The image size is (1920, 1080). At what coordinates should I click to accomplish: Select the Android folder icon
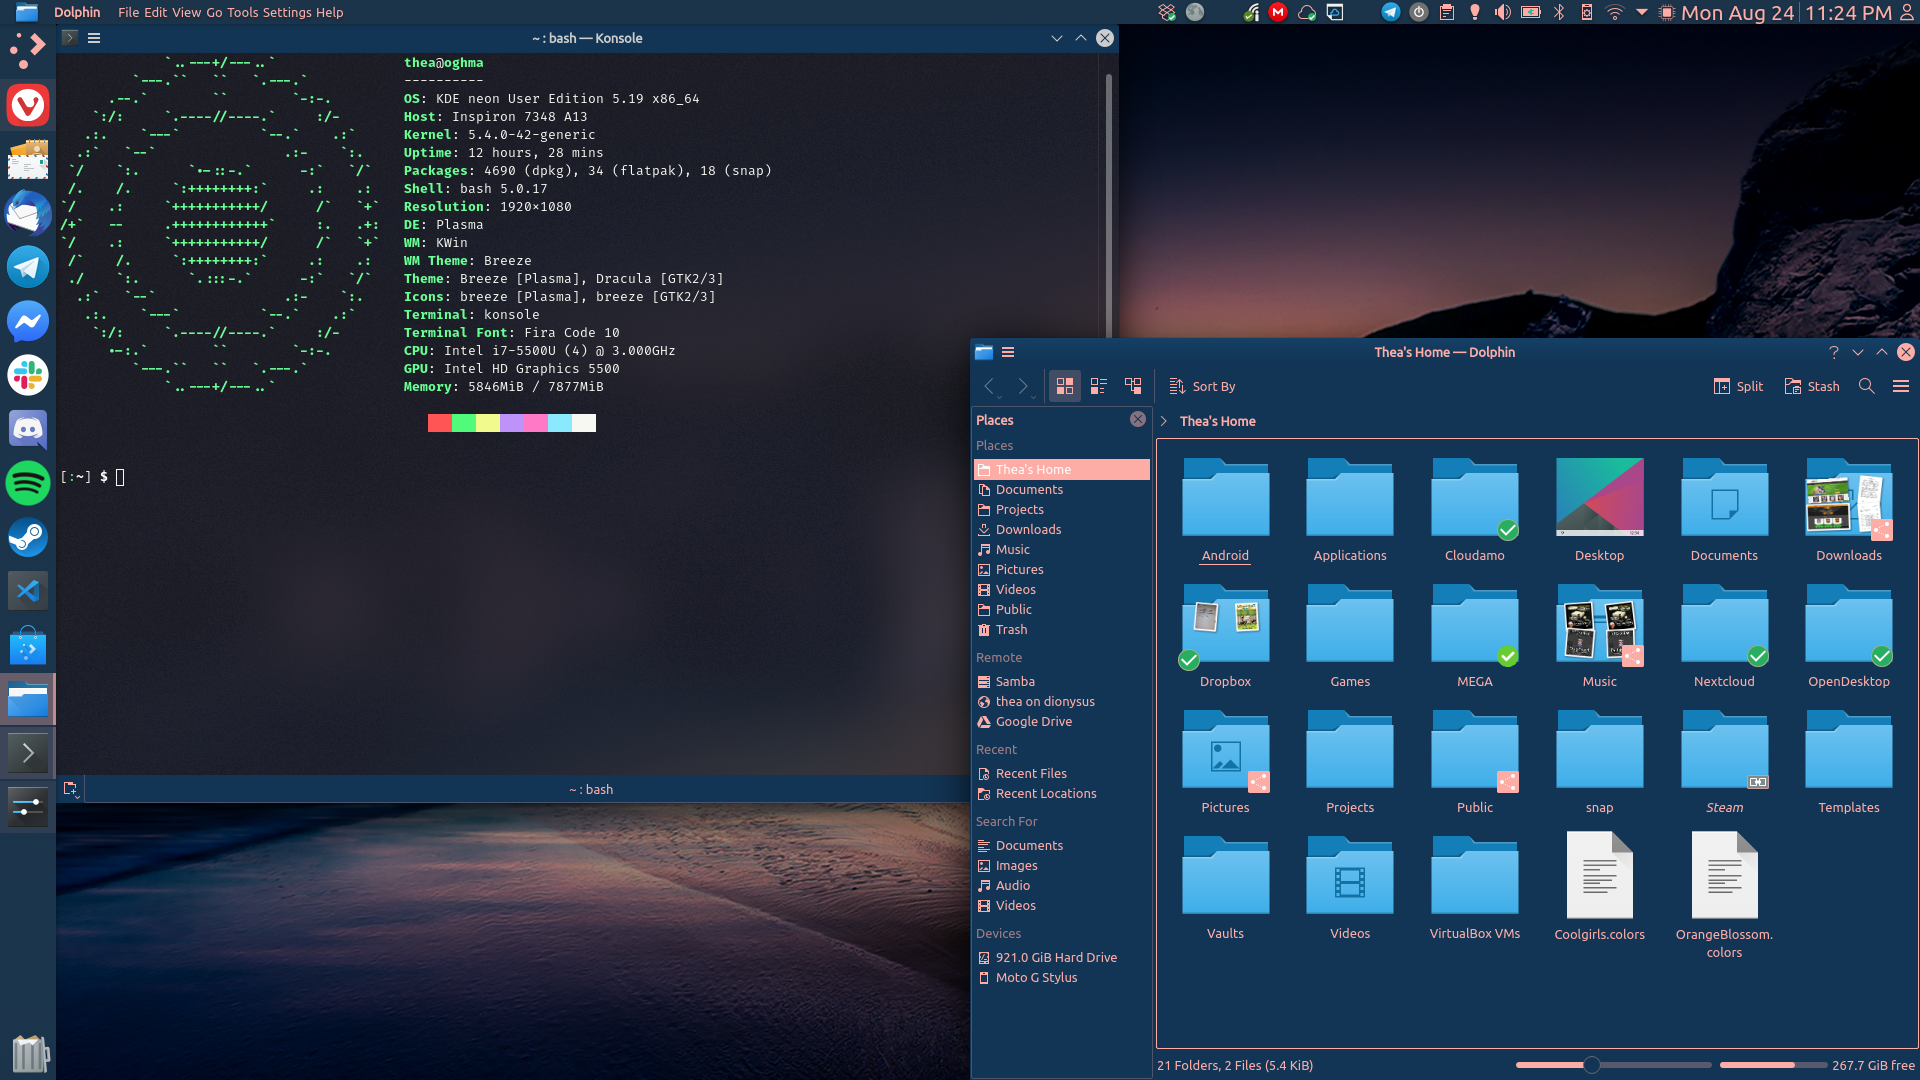click(x=1225, y=498)
